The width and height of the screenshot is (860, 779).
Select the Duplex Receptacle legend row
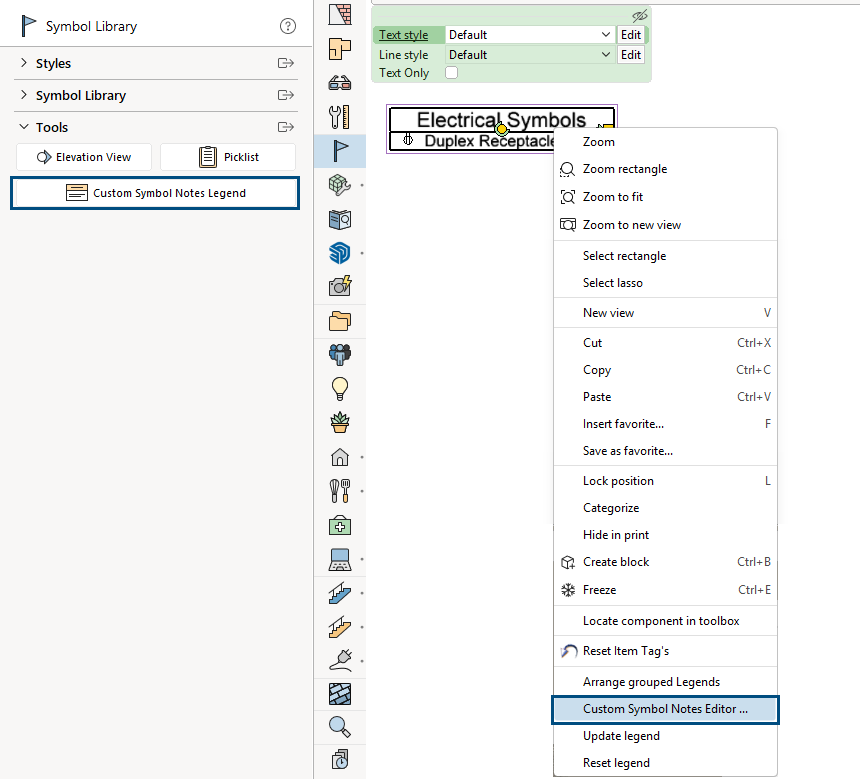[472, 141]
